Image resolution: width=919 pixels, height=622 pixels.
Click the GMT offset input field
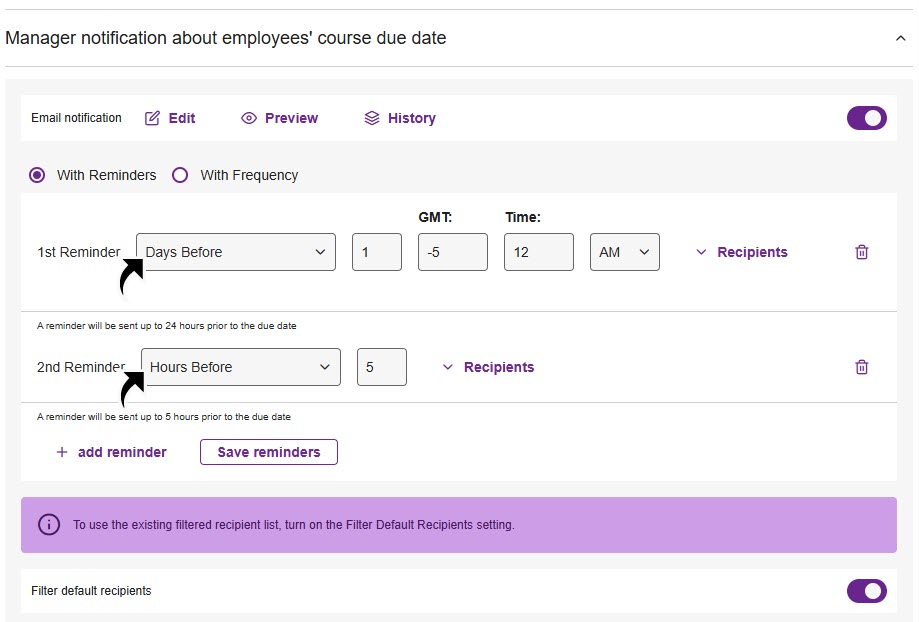[x=452, y=252]
